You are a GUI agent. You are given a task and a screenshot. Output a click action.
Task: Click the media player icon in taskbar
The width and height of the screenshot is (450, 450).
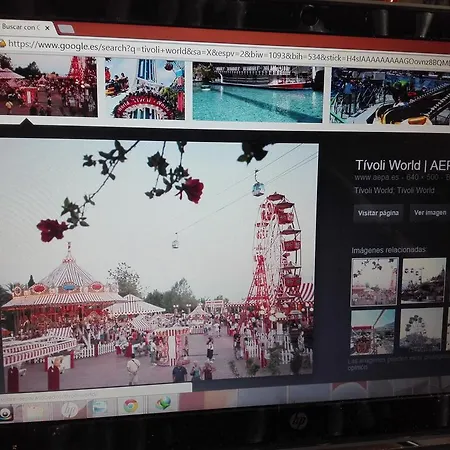[6, 414]
